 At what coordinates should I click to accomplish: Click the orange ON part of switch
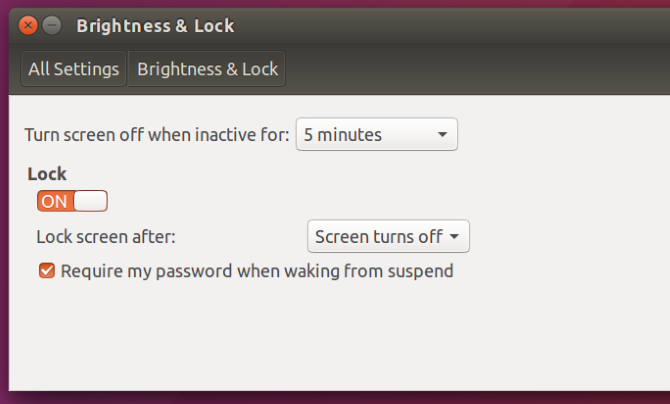(55, 201)
